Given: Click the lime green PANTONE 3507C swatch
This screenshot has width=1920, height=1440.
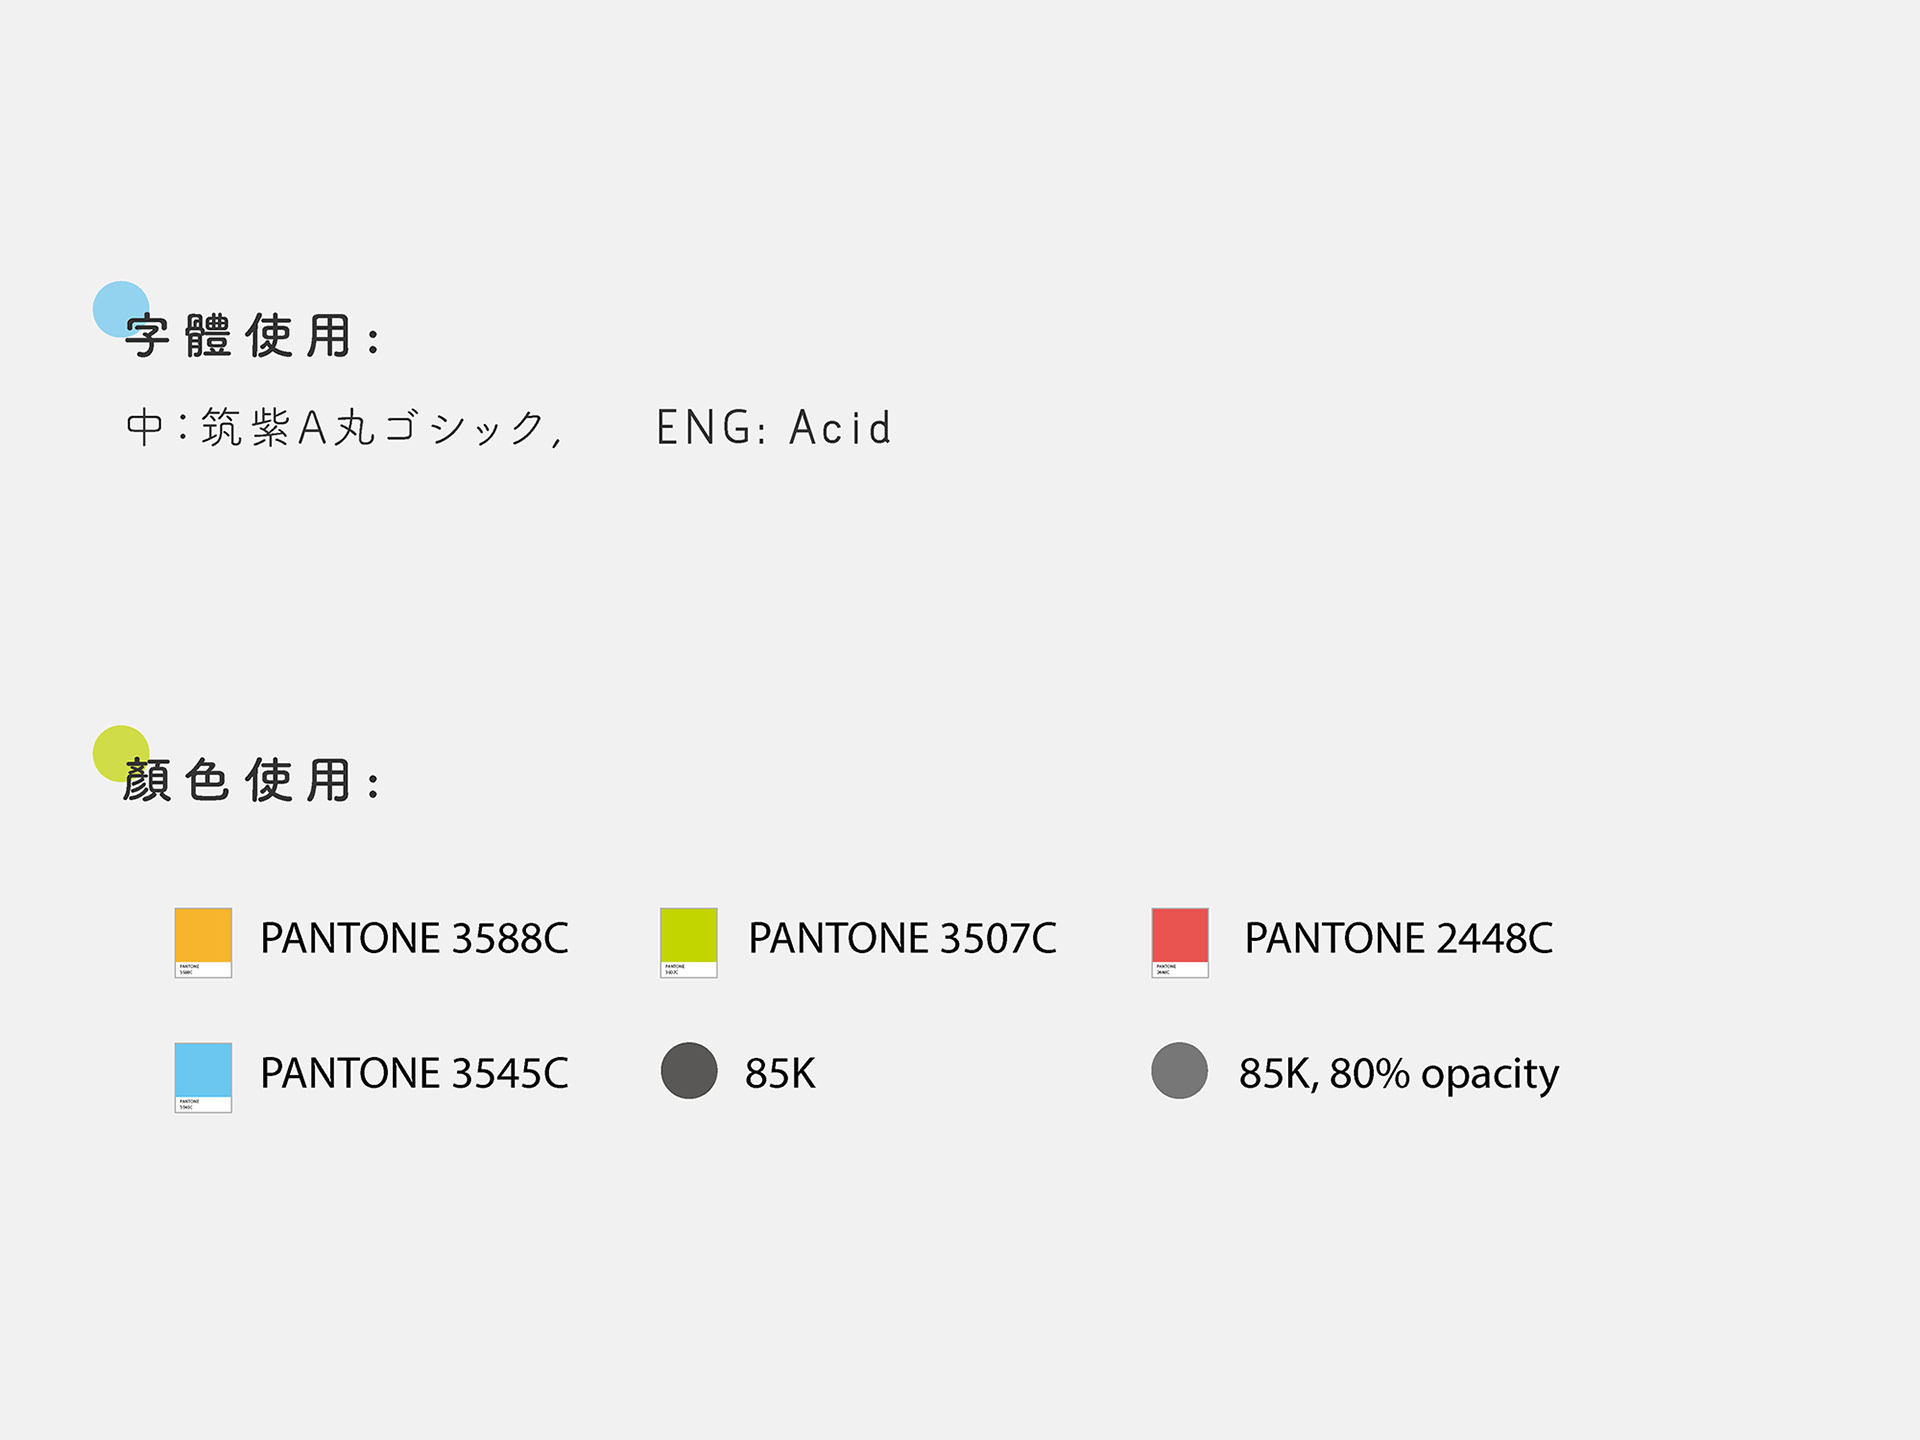Looking at the screenshot, I should pos(689,942).
